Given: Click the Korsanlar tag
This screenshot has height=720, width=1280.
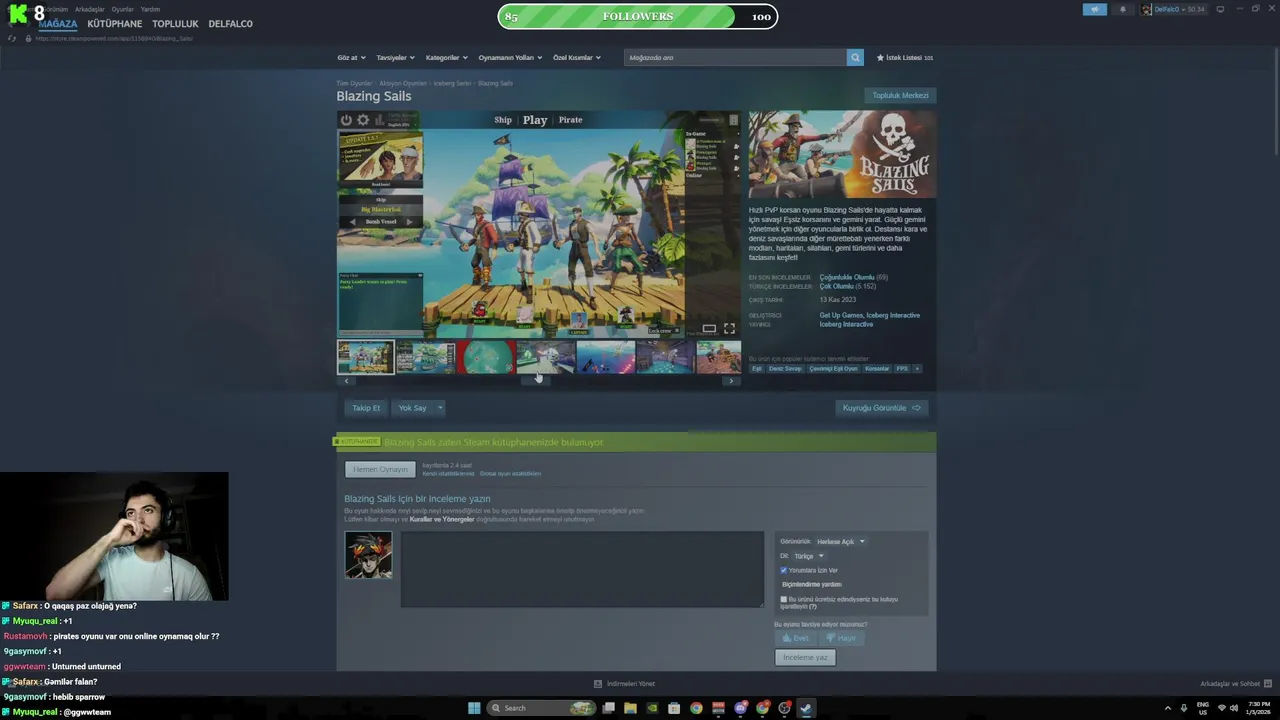Looking at the screenshot, I should tap(877, 369).
